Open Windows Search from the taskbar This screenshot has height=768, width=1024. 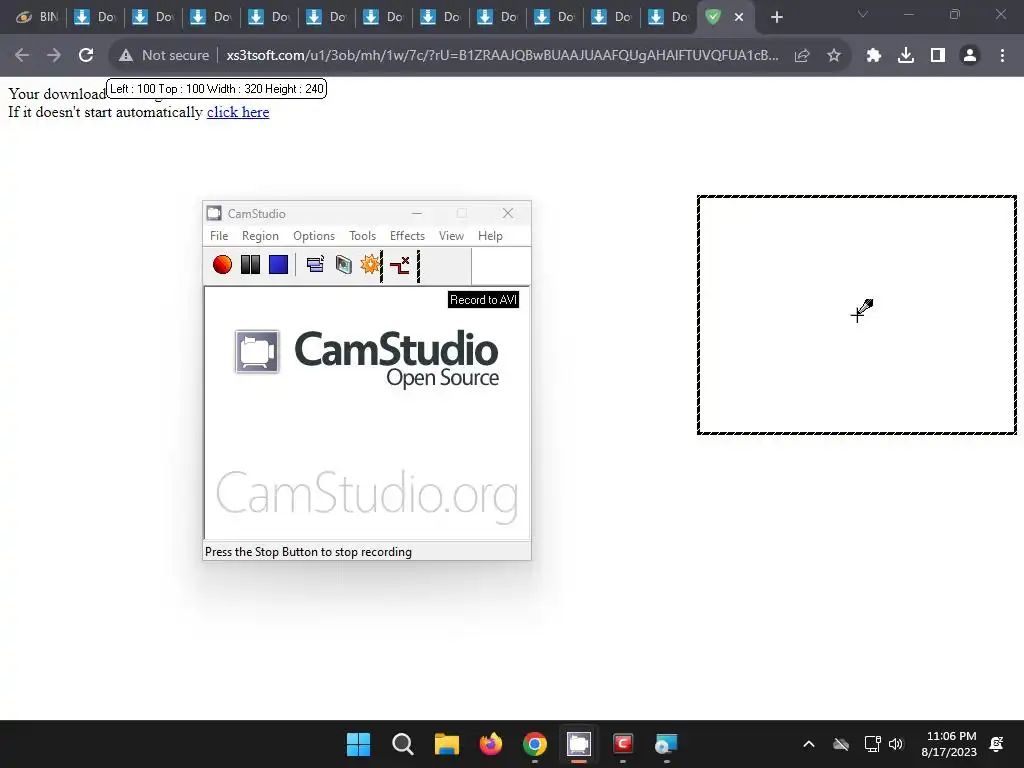point(402,744)
